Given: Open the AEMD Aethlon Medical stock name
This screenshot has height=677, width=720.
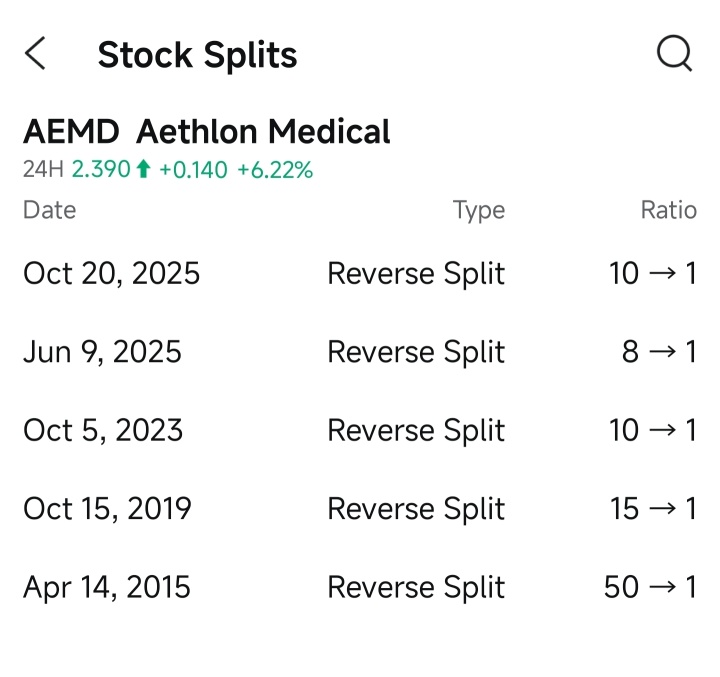Looking at the screenshot, I should click(207, 132).
